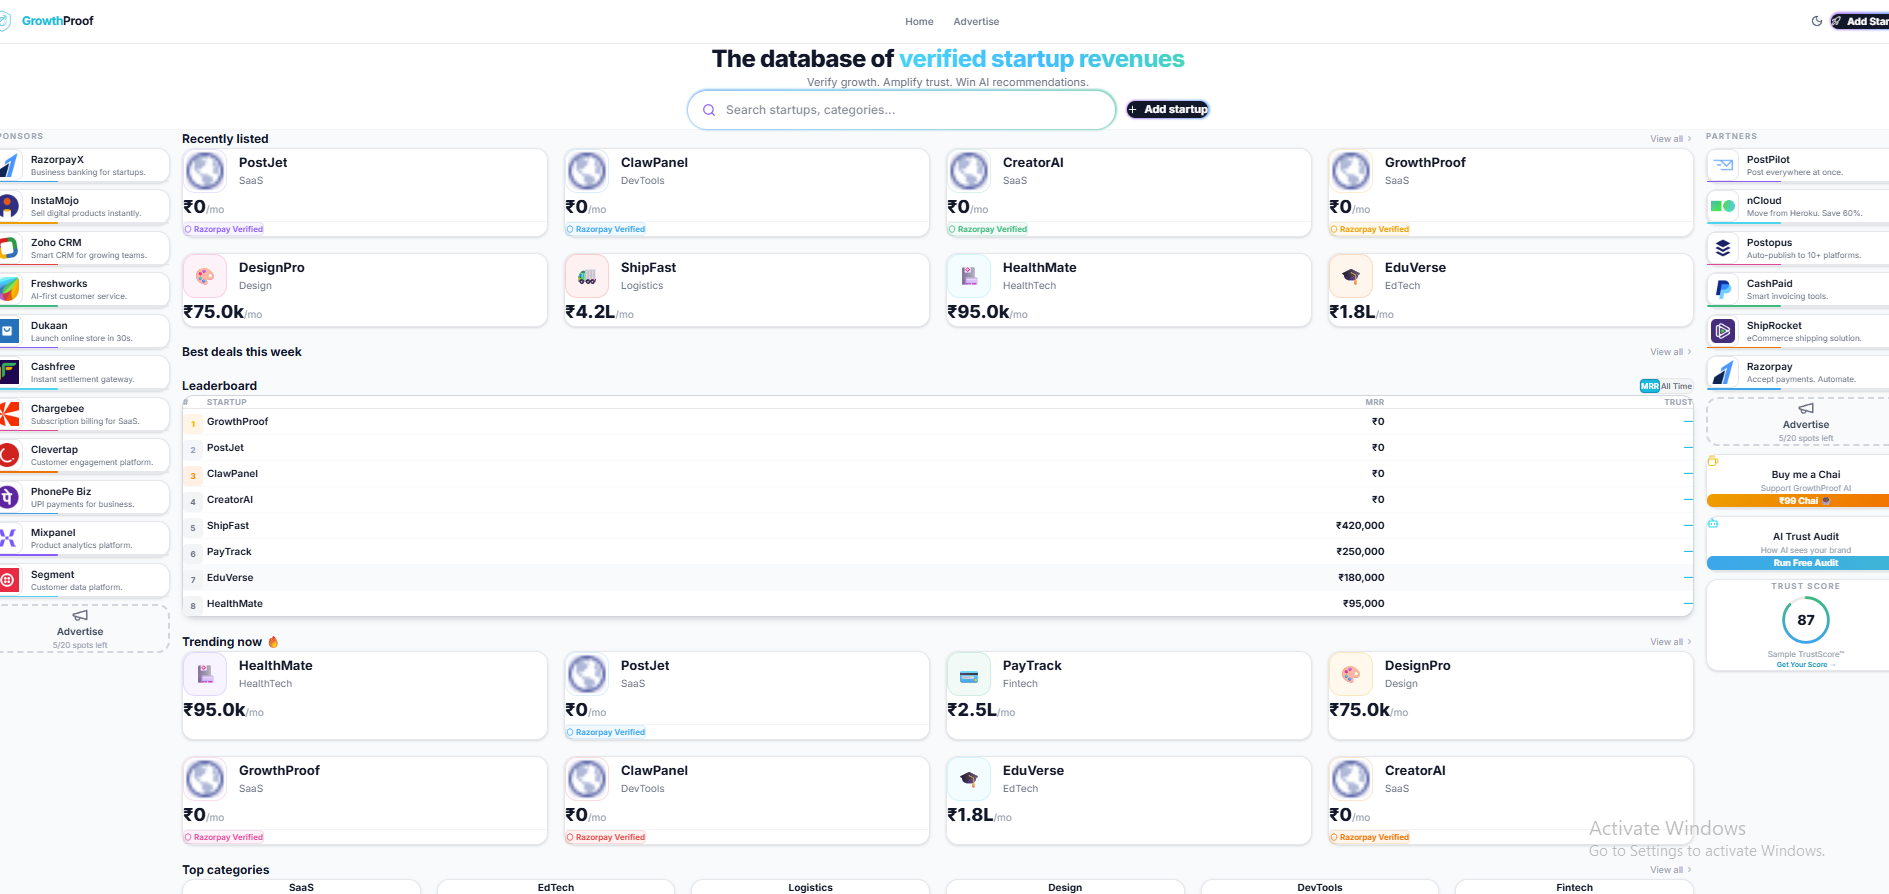Click the Segment sponsor logo
The image size is (1889, 894).
(9, 580)
